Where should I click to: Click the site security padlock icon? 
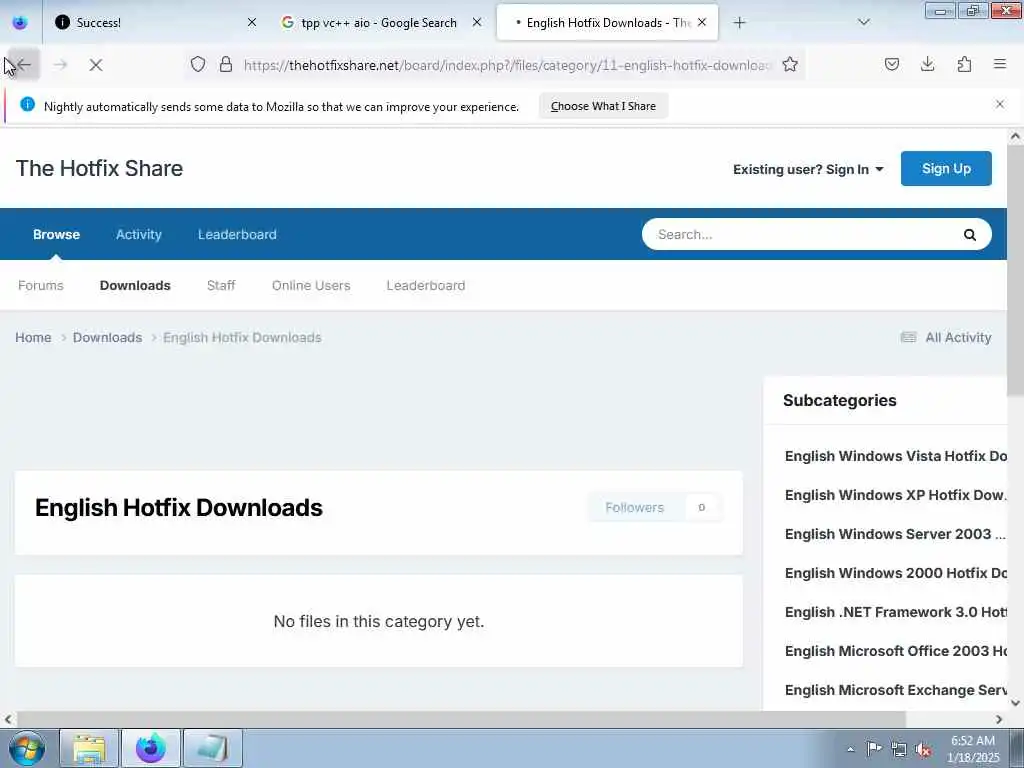(226, 64)
